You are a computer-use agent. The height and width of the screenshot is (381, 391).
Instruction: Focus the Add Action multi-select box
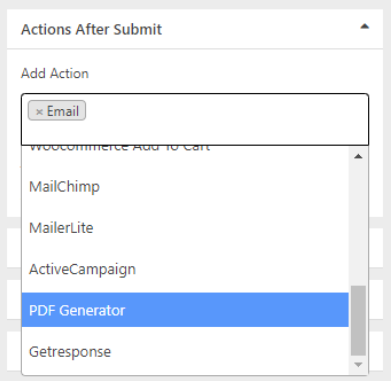(x=195, y=119)
